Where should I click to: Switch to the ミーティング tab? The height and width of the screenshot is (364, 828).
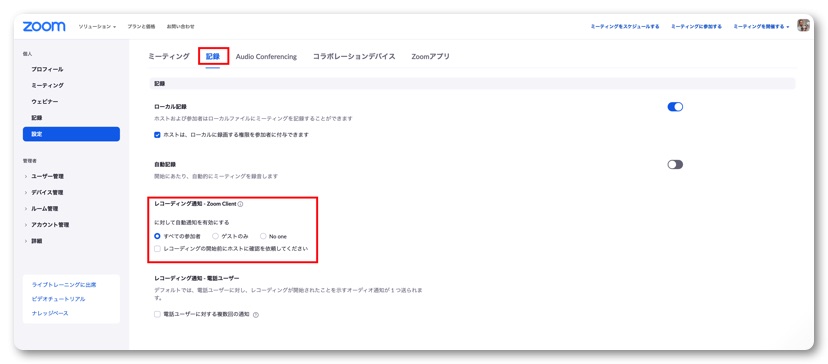[x=168, y=57]
